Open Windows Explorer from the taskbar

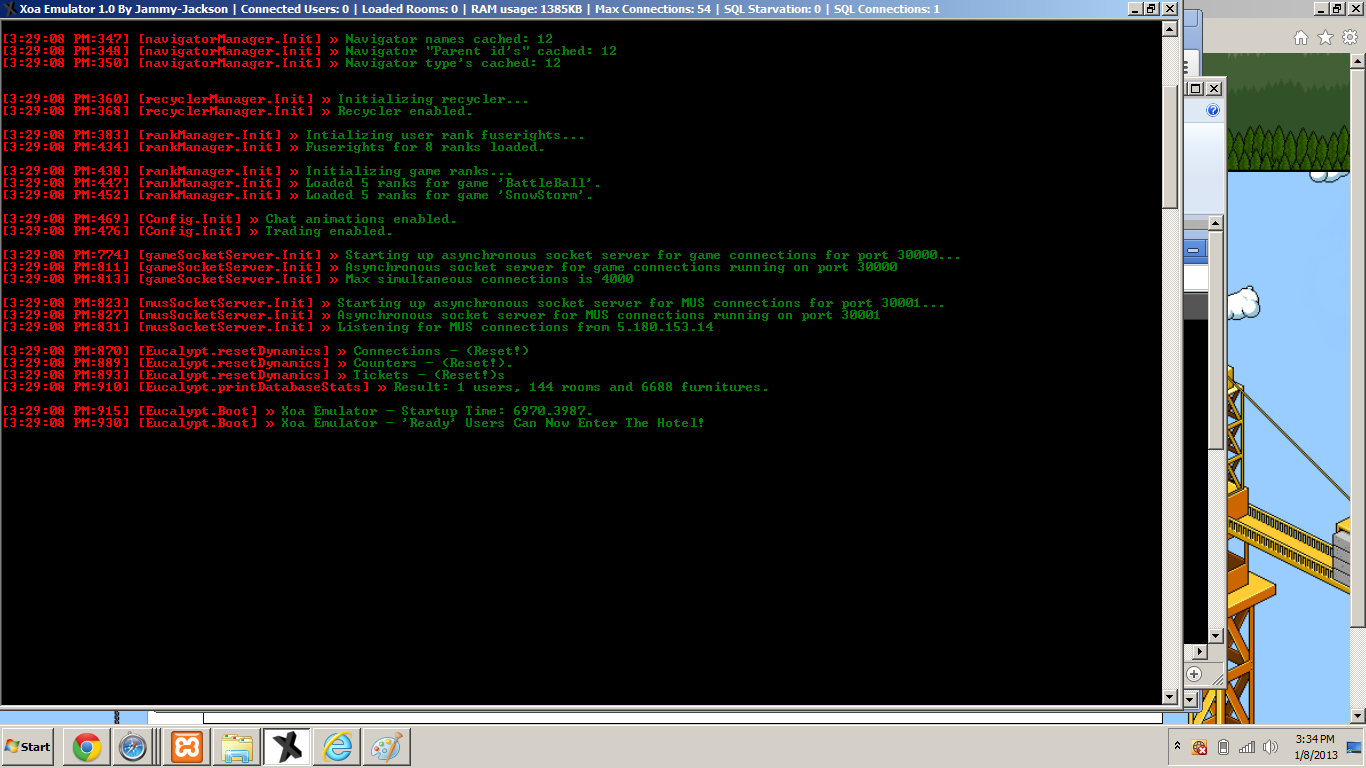tap(237, 747)
